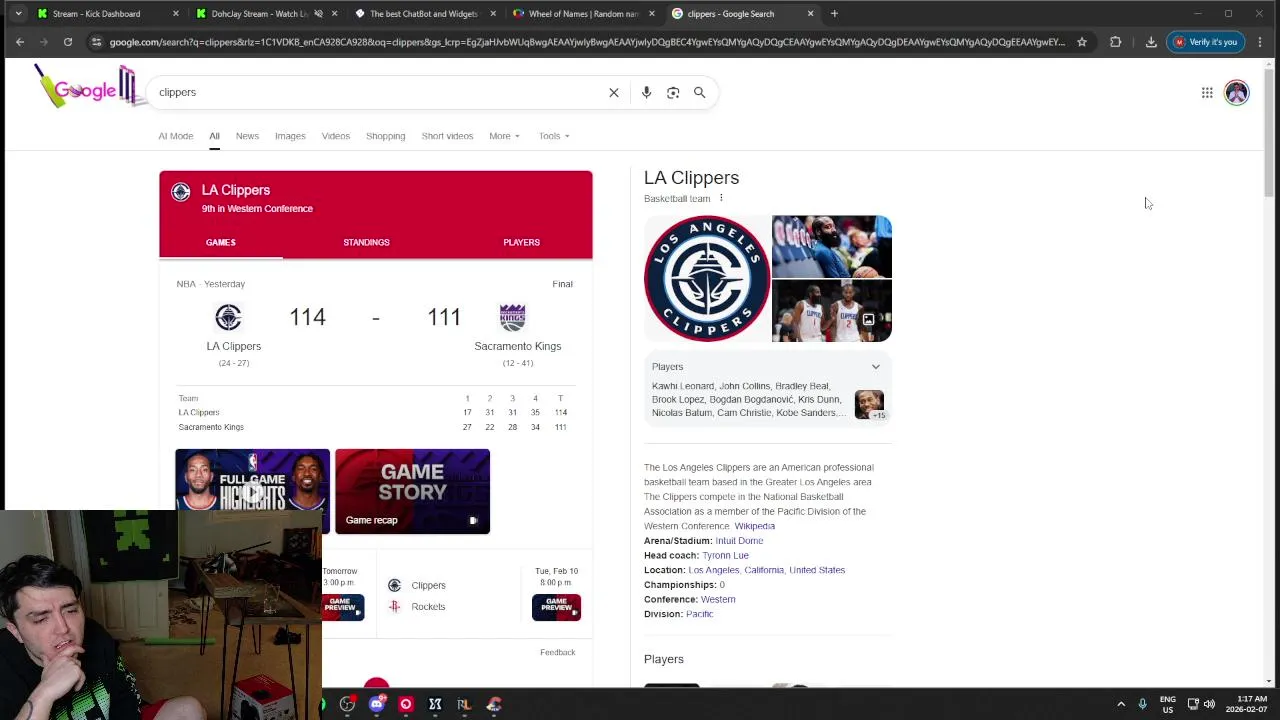Open the ENG US language indicator
The height and width of the screenshot is (720, 1280).
[x=1168, y=704]
